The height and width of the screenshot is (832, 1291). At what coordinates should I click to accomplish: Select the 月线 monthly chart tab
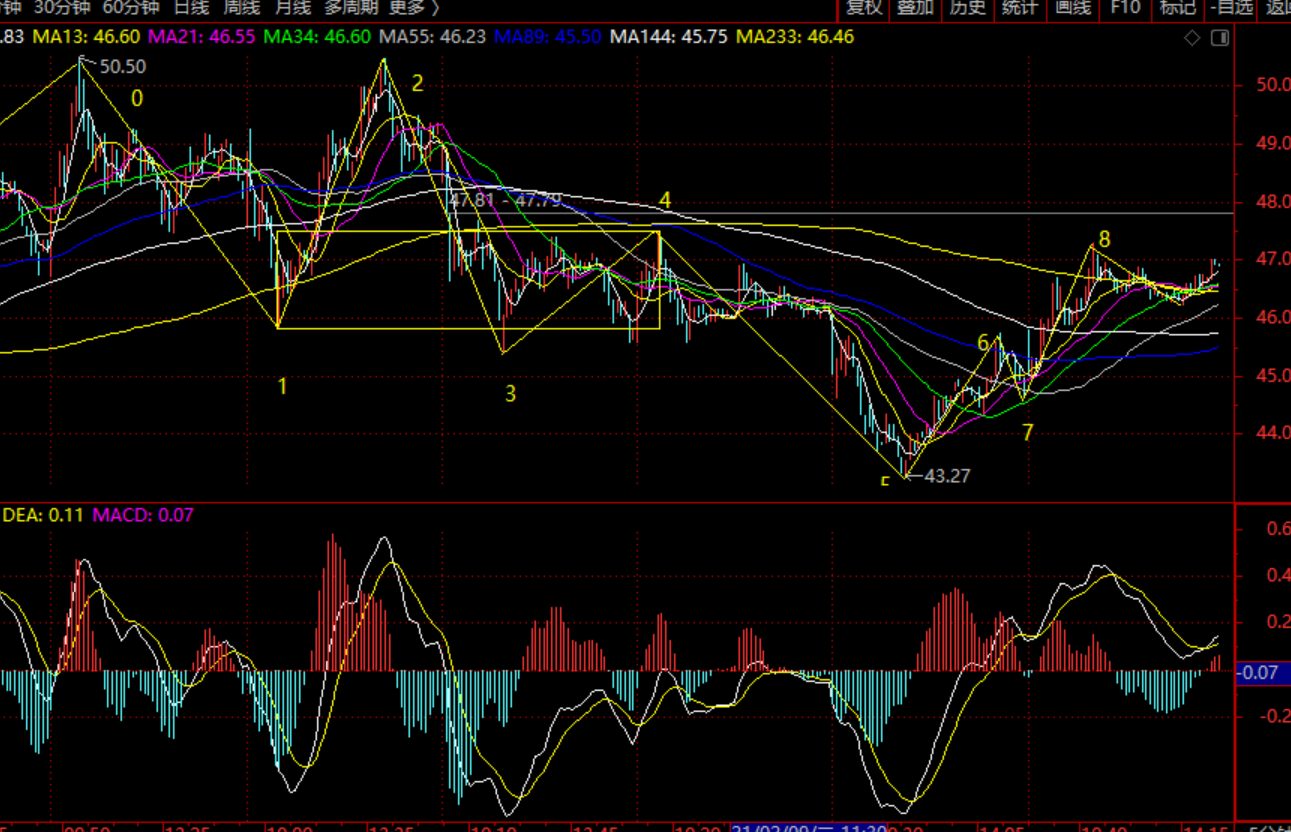[x=293, y=8]
